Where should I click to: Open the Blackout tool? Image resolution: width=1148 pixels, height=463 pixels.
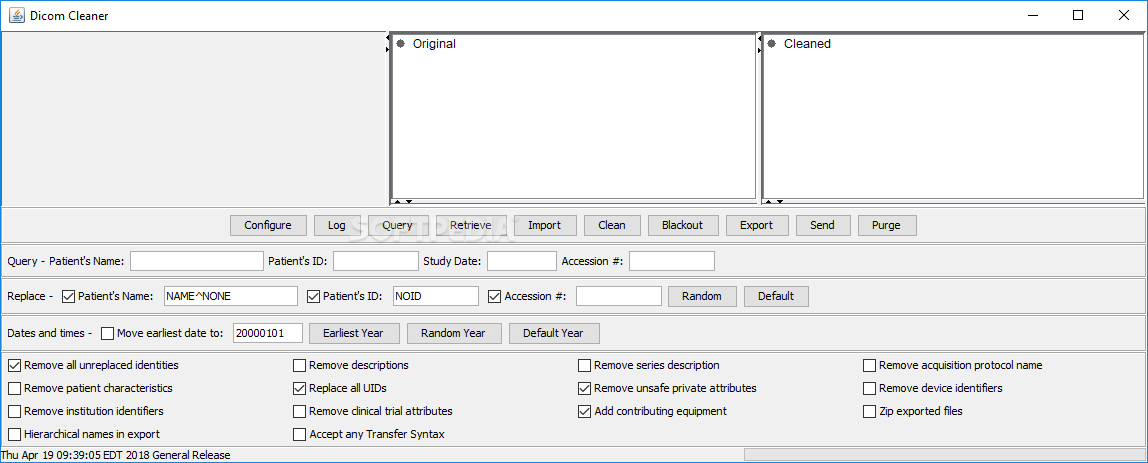pyautogui.click(x=682, y=225)
